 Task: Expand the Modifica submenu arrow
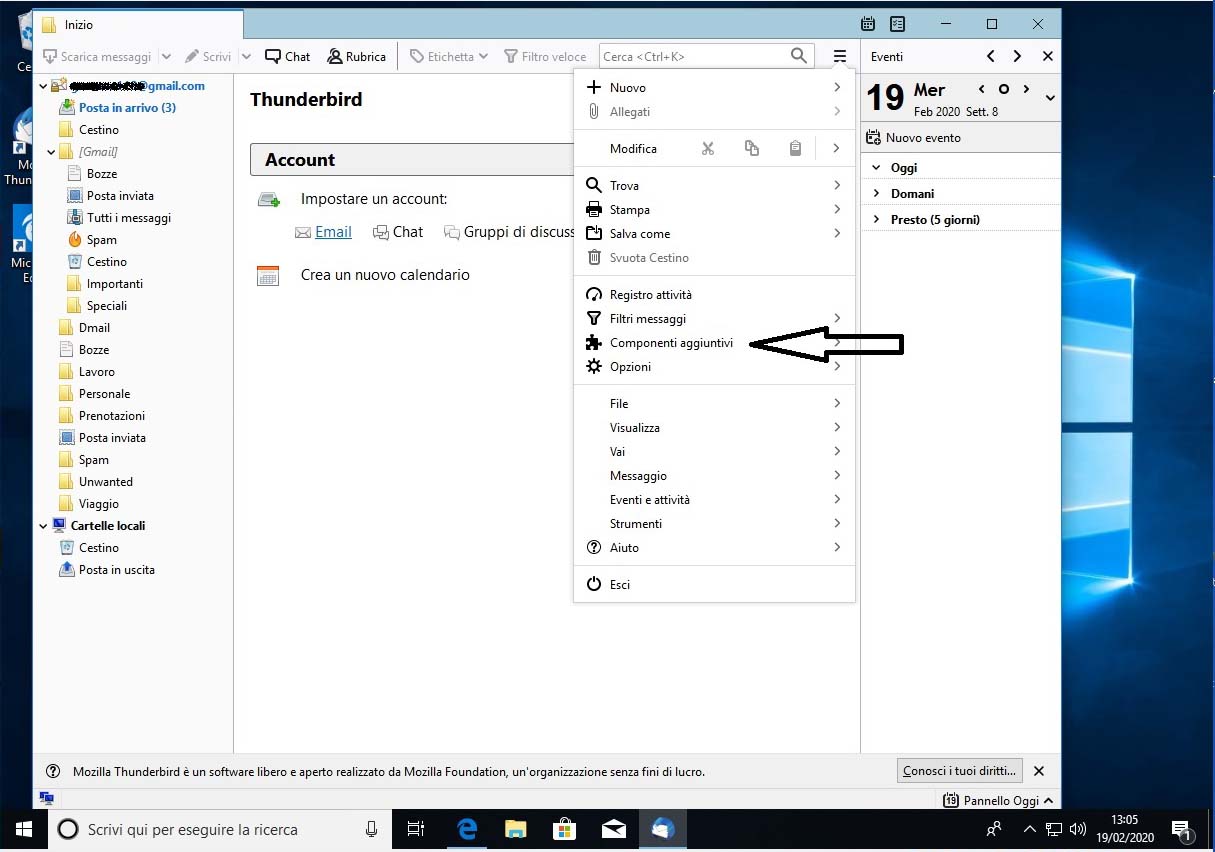tap(836, 149)
